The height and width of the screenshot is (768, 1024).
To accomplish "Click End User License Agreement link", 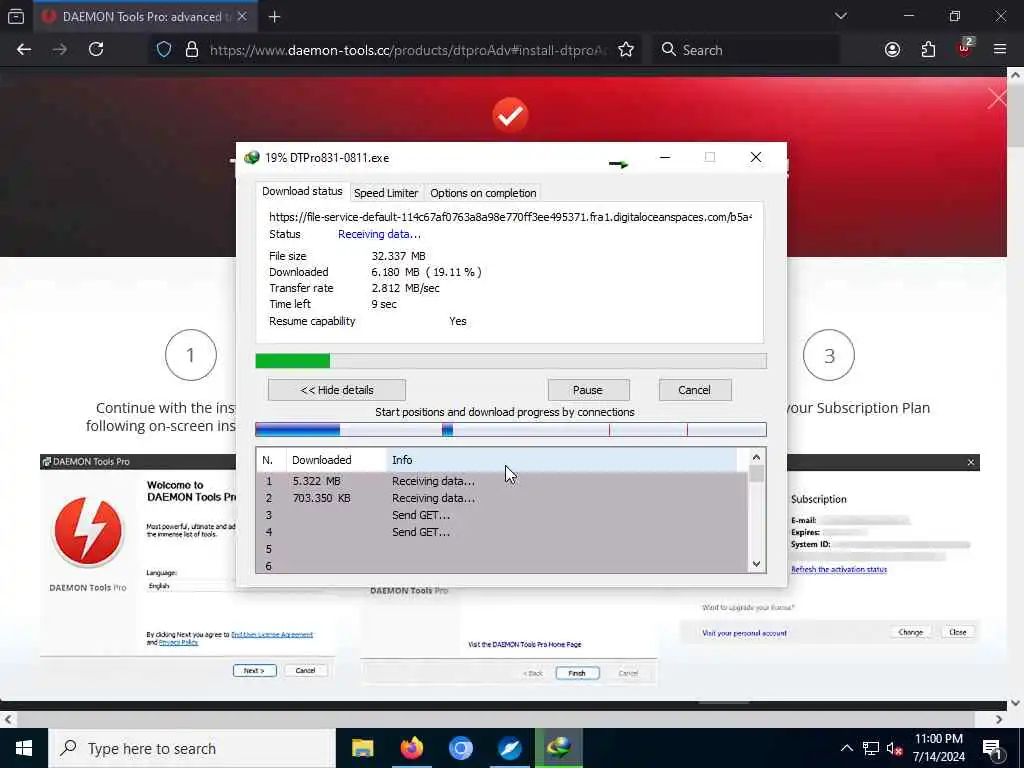I will point(272,635).
